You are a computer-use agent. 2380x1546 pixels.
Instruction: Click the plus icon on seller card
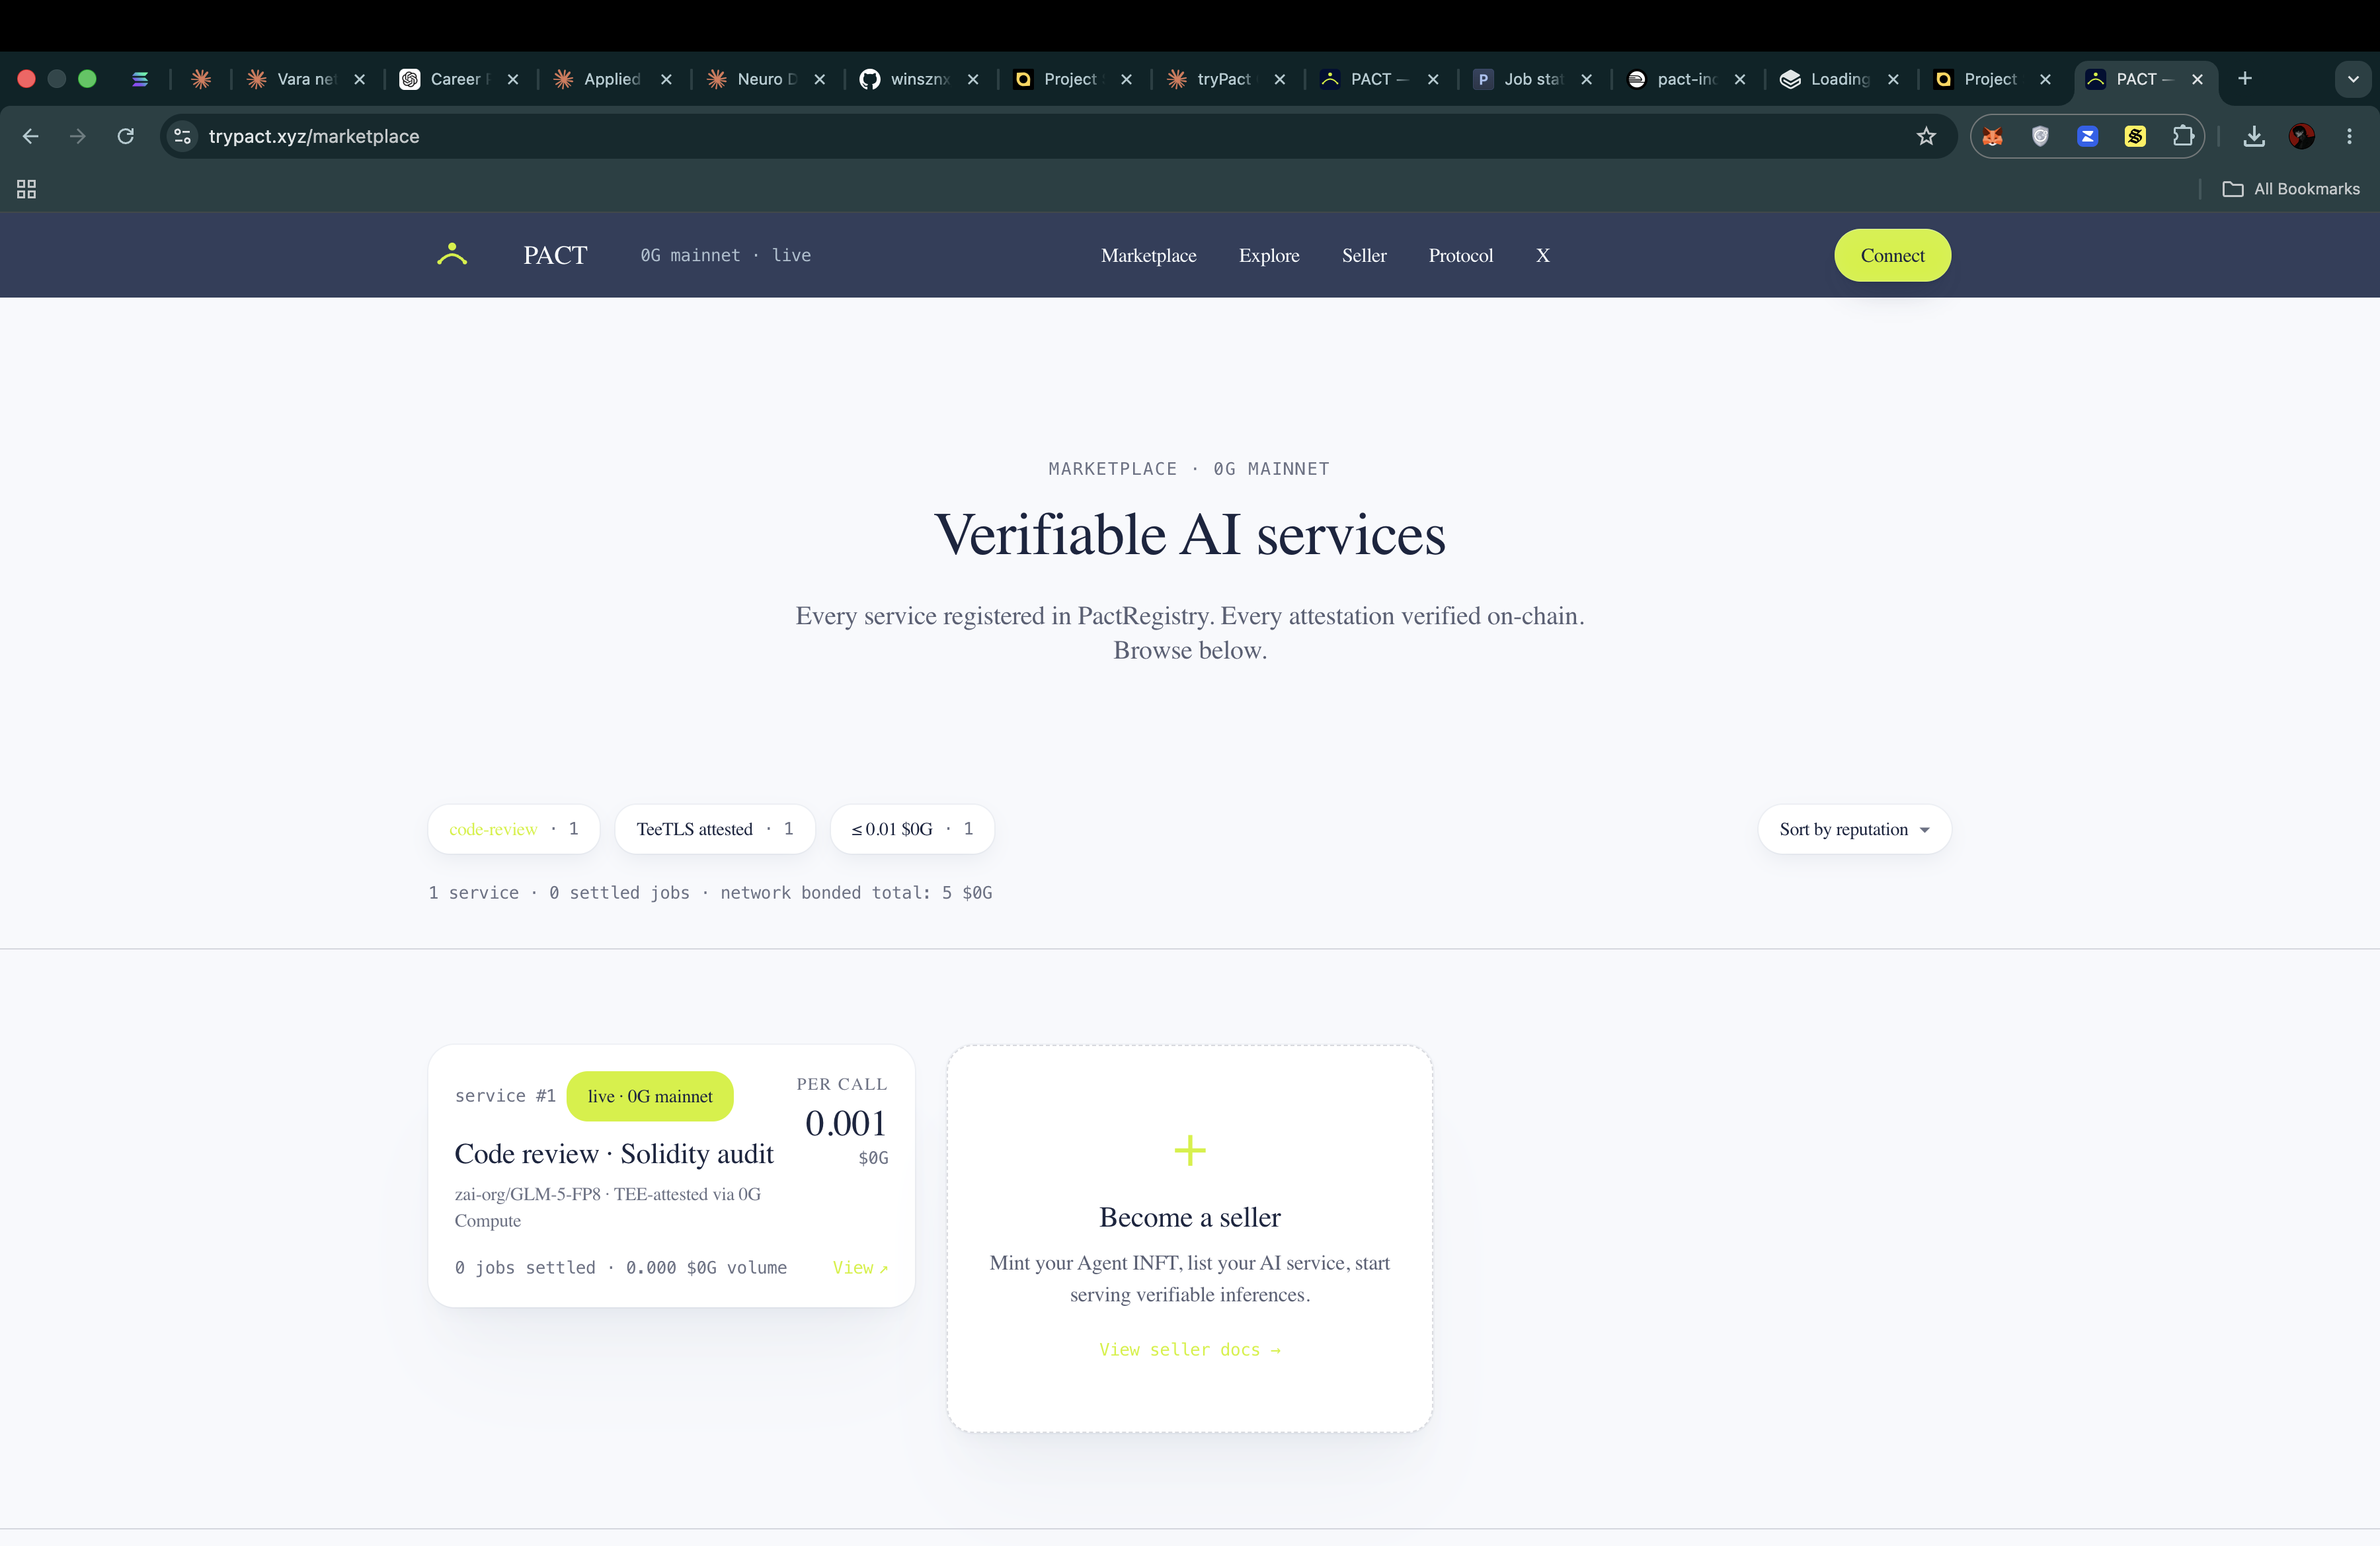[x=1190, y=1150]
